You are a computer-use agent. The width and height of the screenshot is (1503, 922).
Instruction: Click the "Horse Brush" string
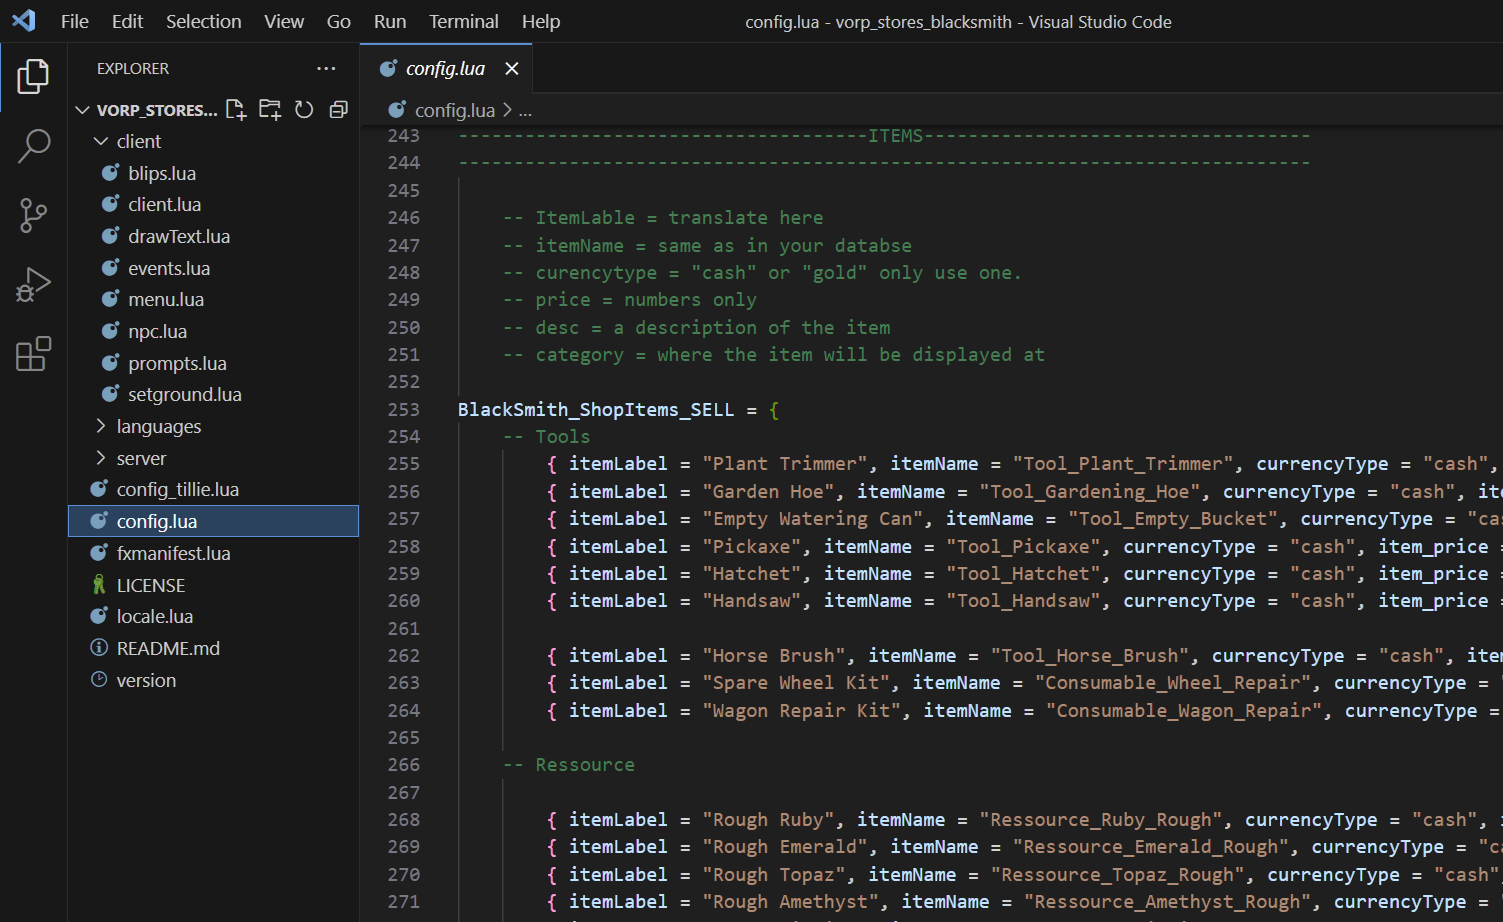tap(774, 655)
